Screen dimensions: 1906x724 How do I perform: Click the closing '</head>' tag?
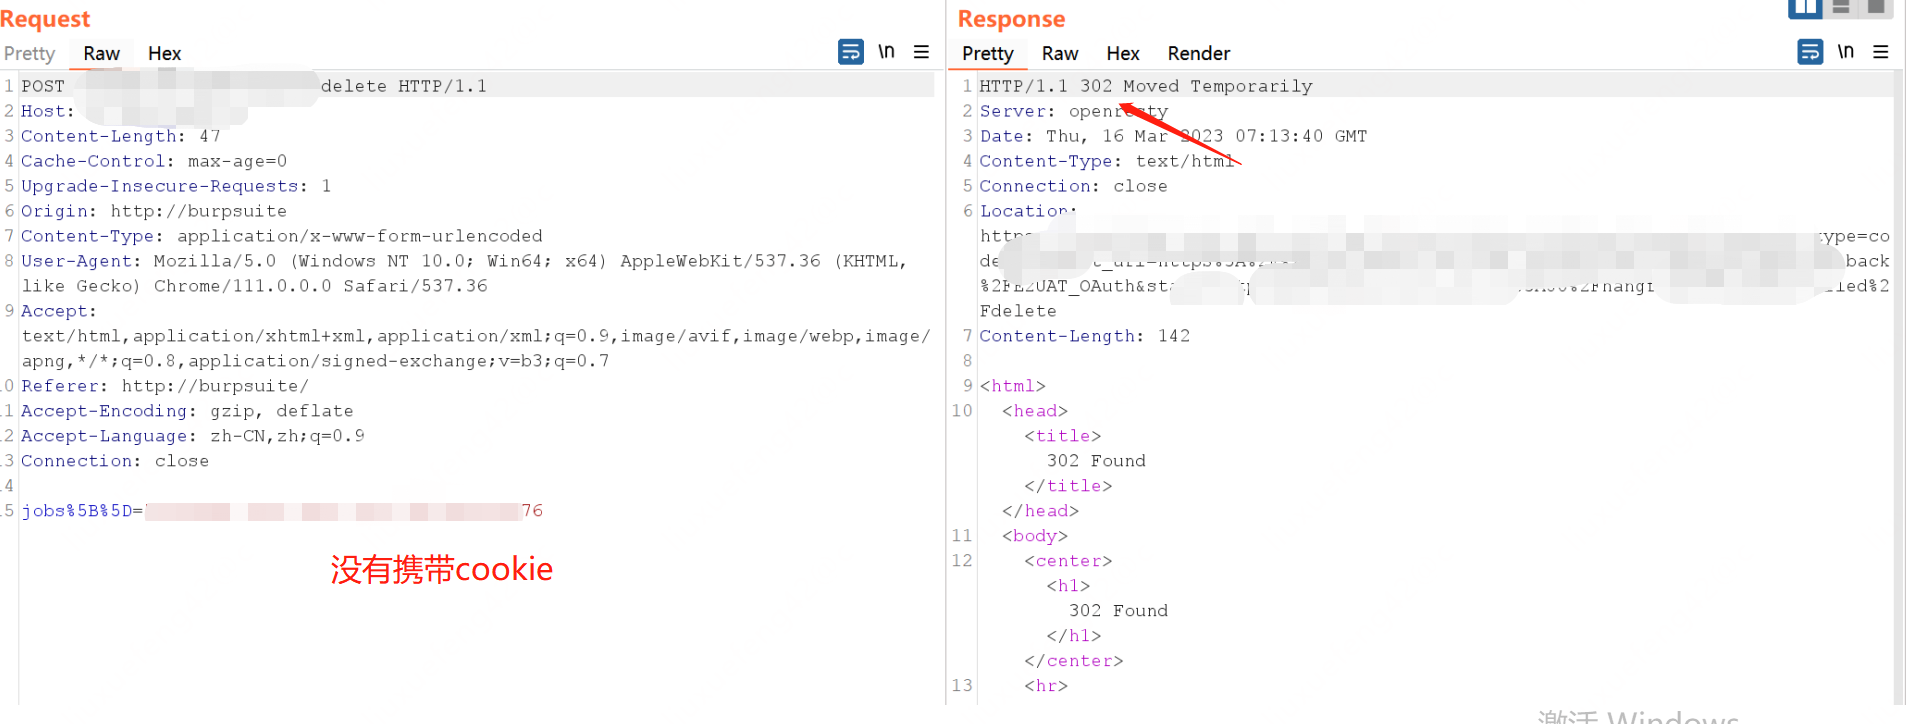pyautogui.click(x=1040, y=511)
